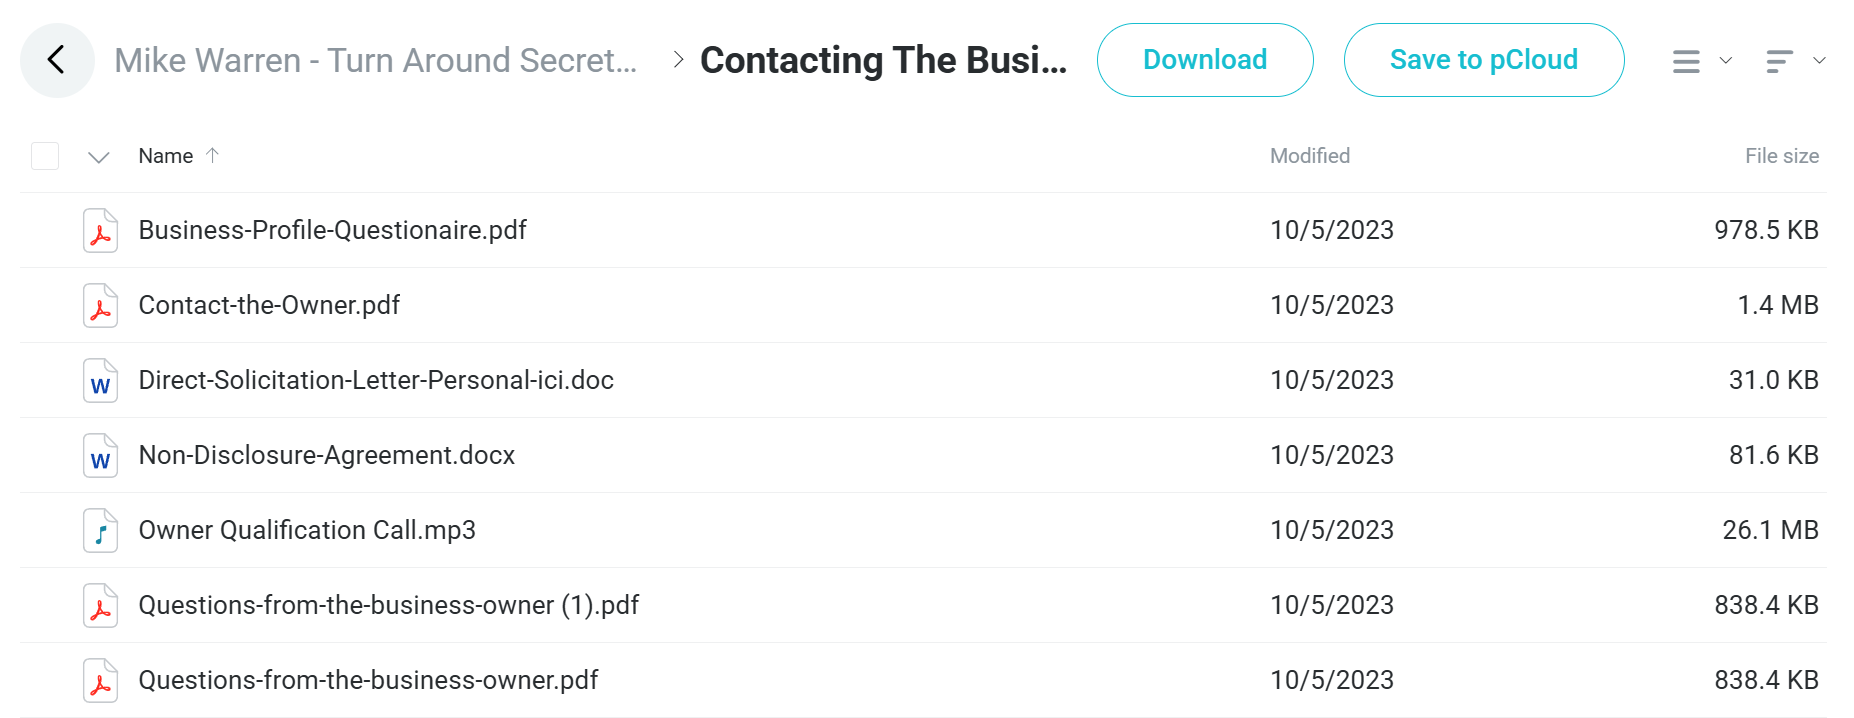Save folder to pCloud
Screen dimensions: 1854x718
(1484, 60)
